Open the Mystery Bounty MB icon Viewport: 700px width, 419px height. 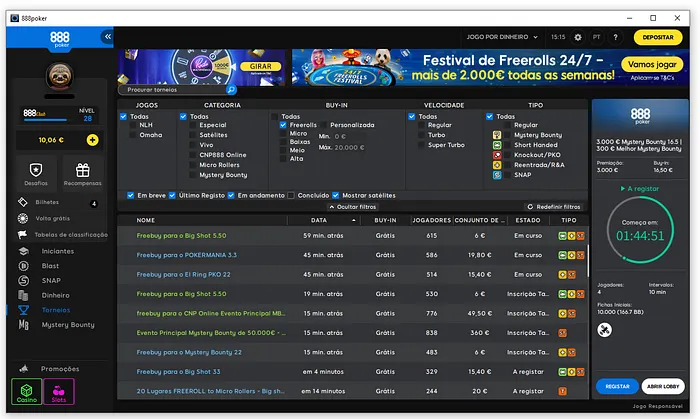coord(23,325)
